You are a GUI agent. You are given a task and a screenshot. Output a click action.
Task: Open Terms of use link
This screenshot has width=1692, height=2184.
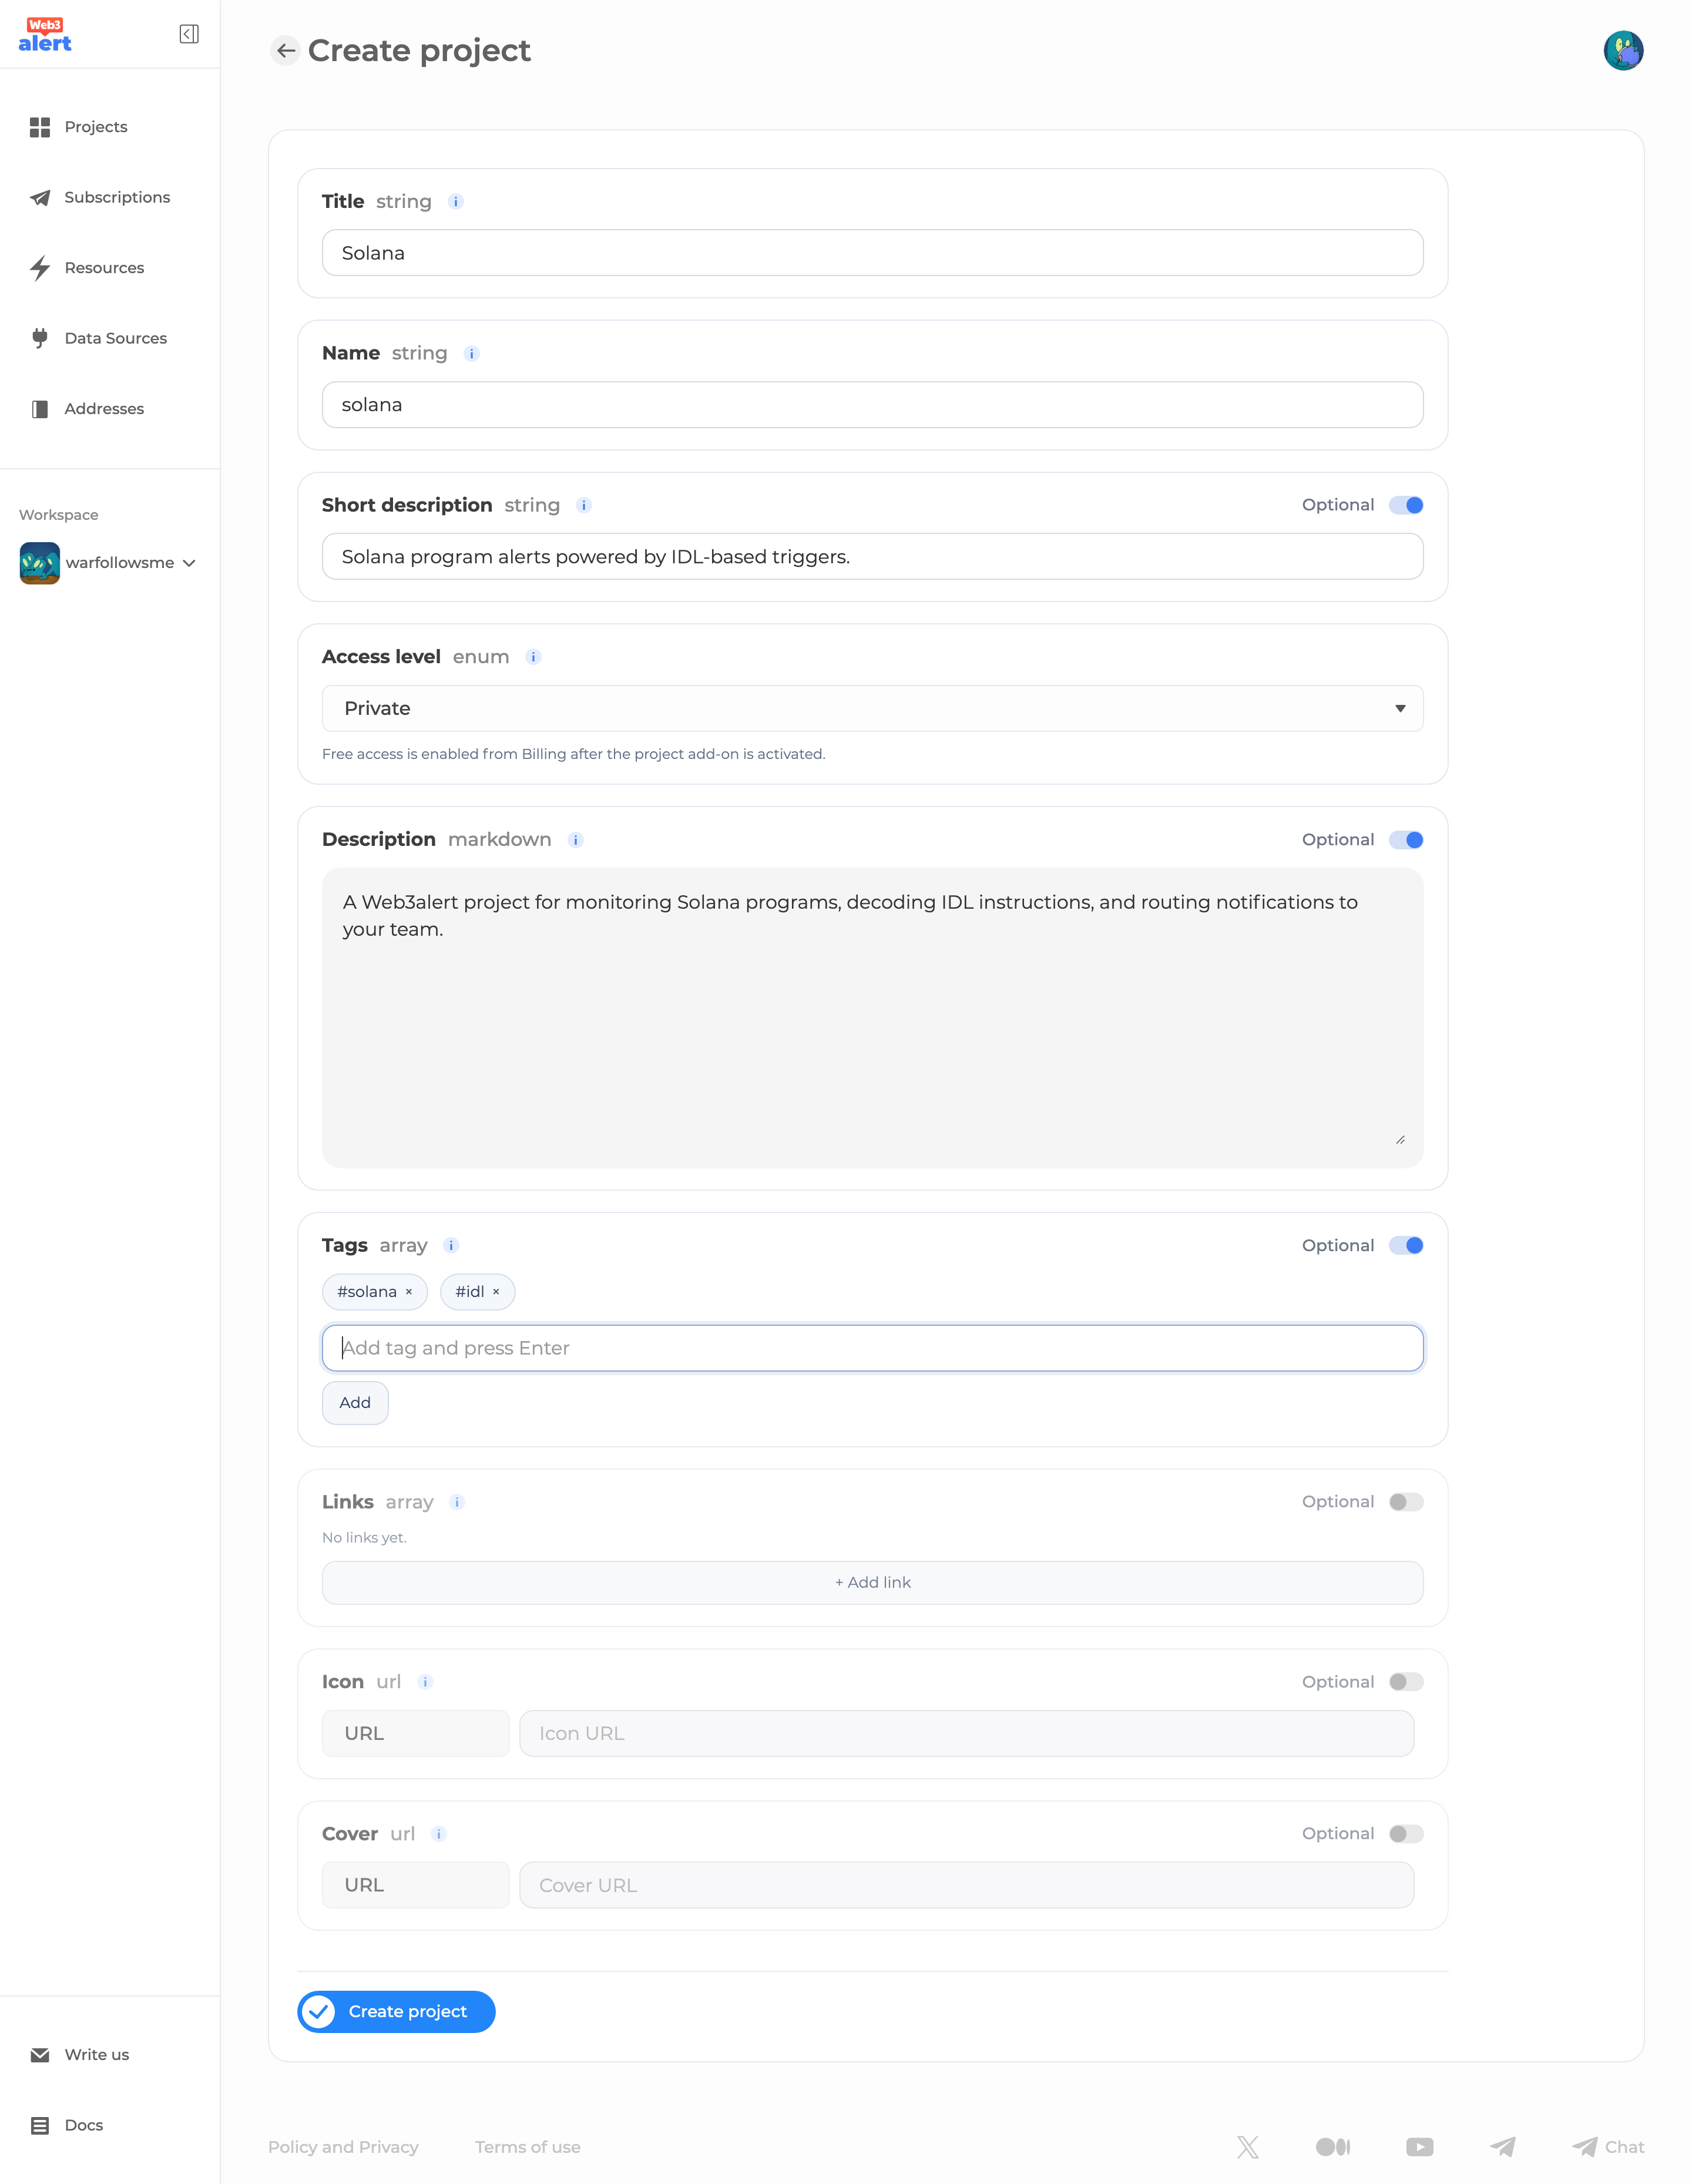point(527,2147)
